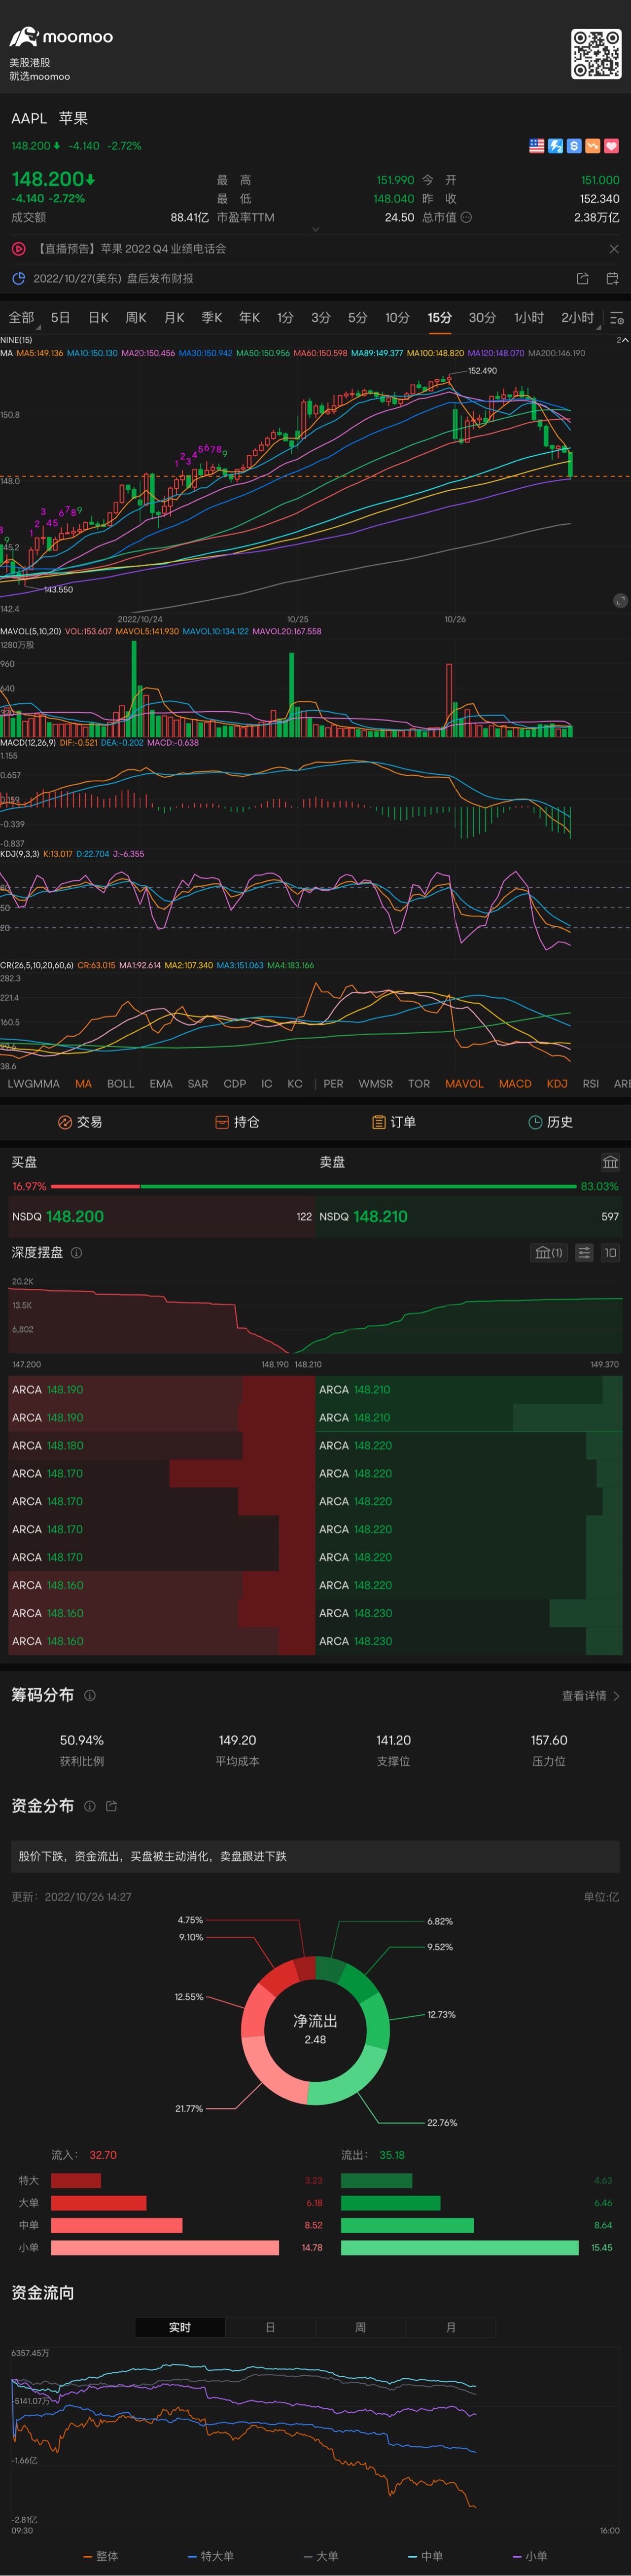This screenshot has height=2576, width=631.
Task: Toggle the SAR indicator
Action: point(198,1084)
